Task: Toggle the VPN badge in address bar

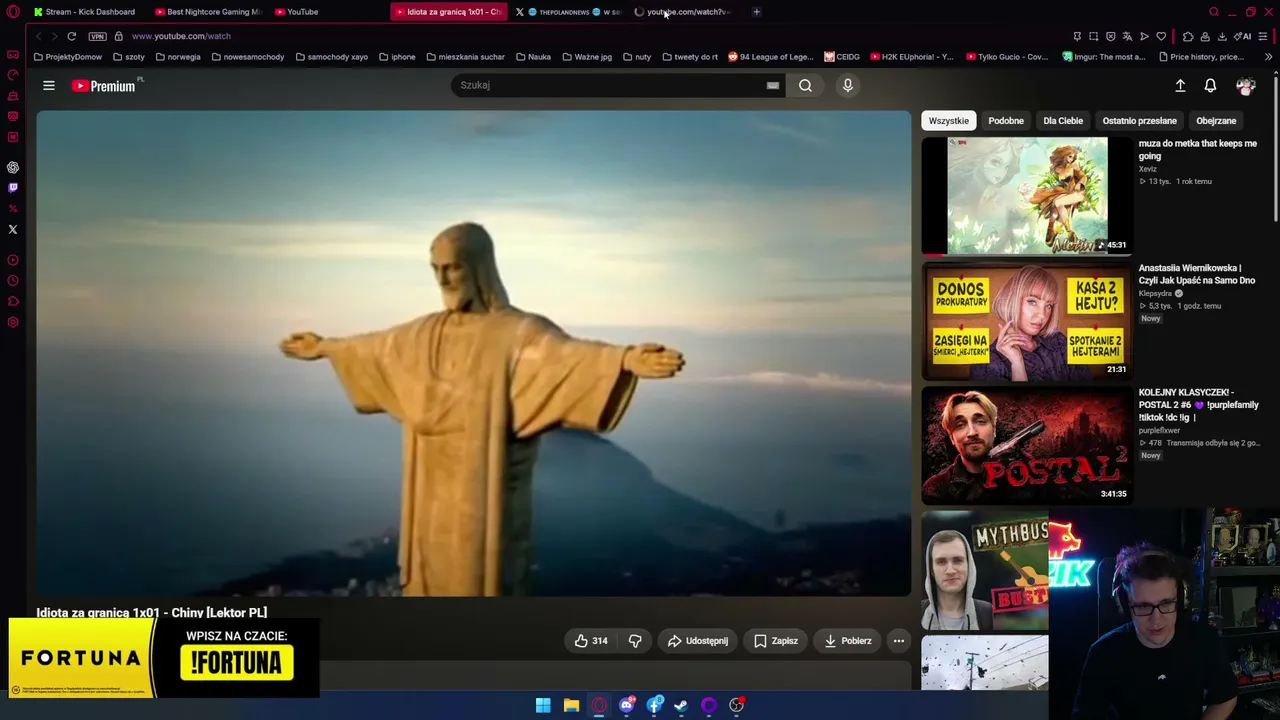Action: point(97,36)
